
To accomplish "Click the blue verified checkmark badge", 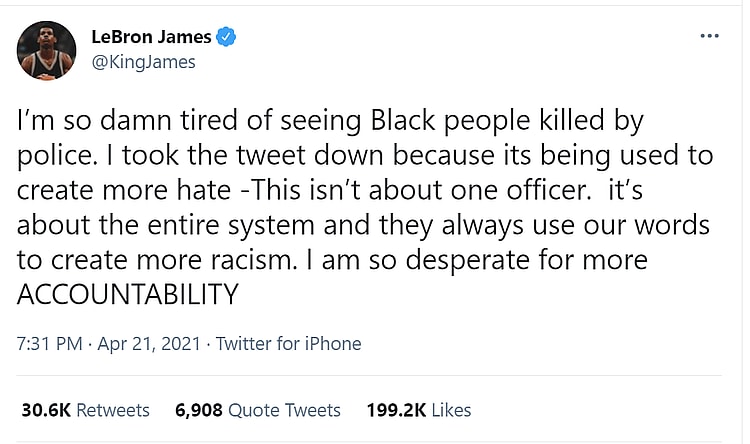I will (227, 37).
